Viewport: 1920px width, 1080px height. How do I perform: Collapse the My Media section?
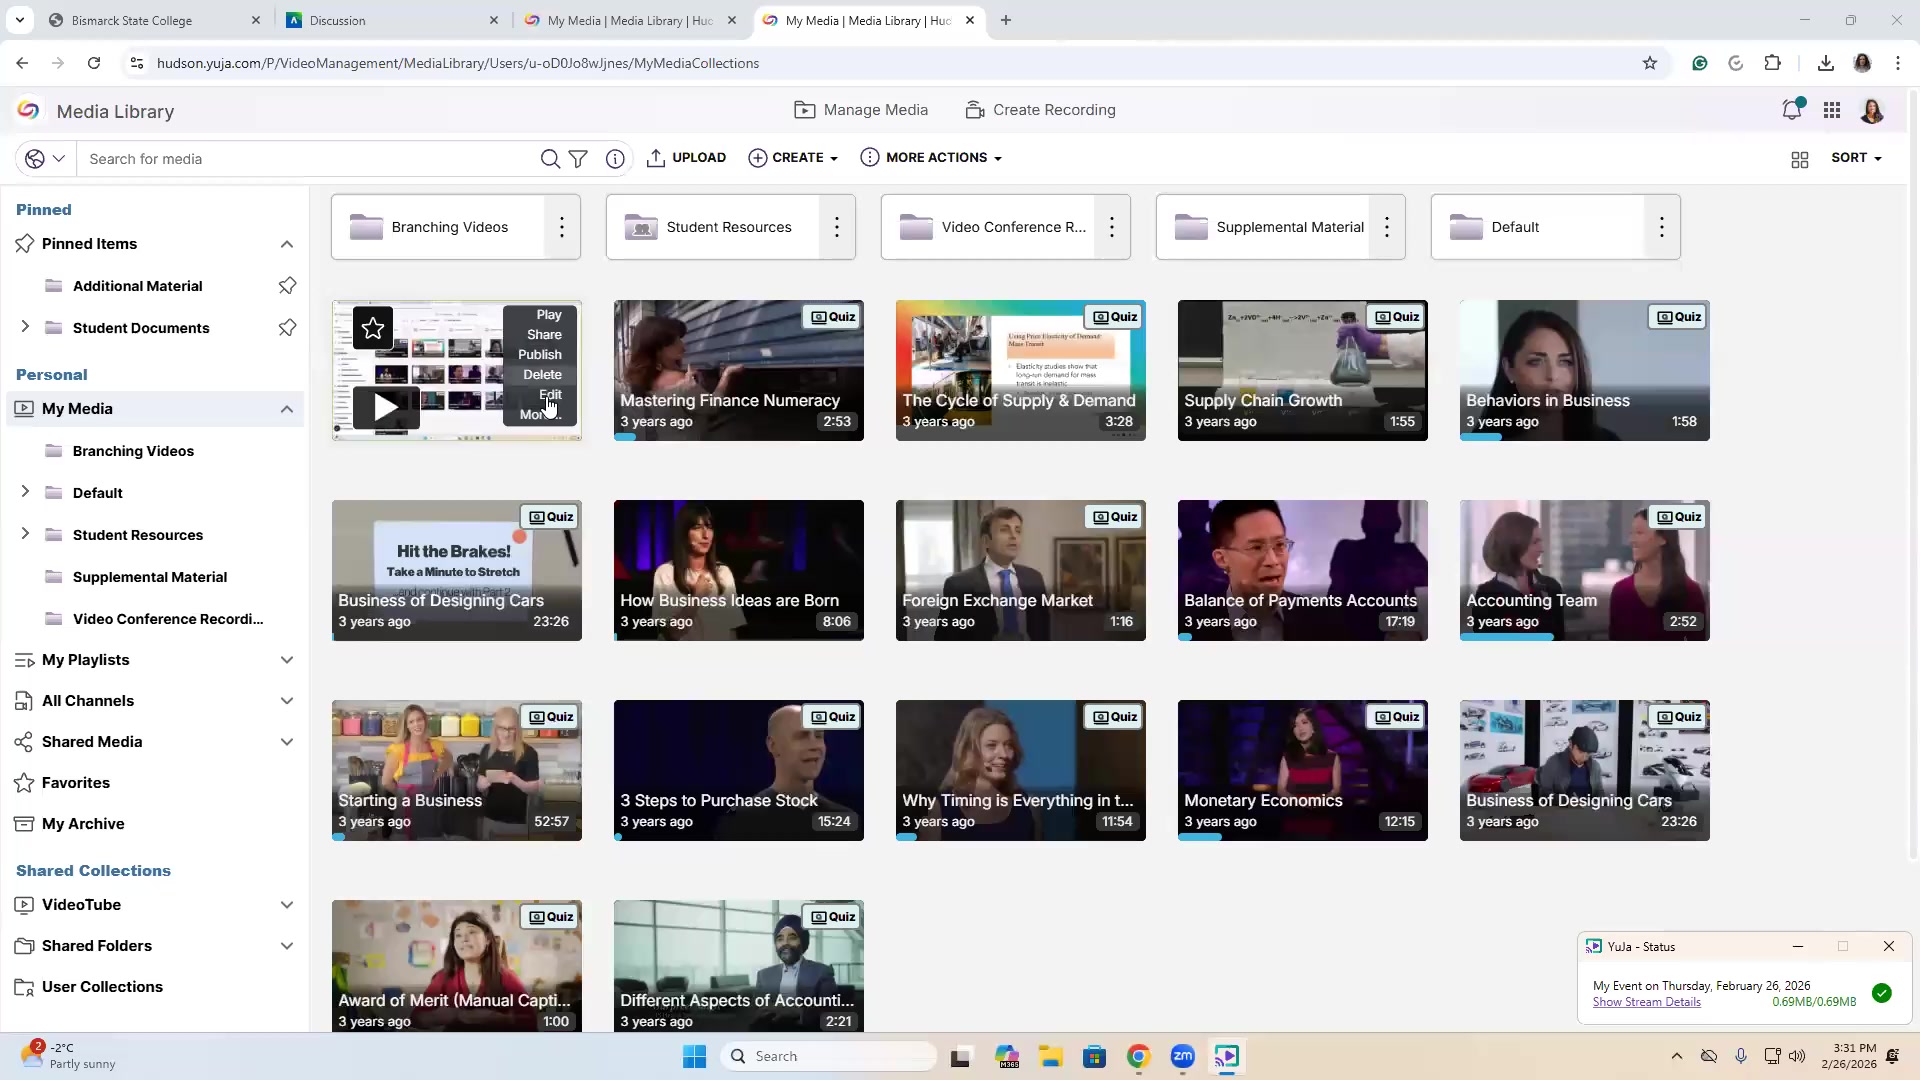(287, 409)
